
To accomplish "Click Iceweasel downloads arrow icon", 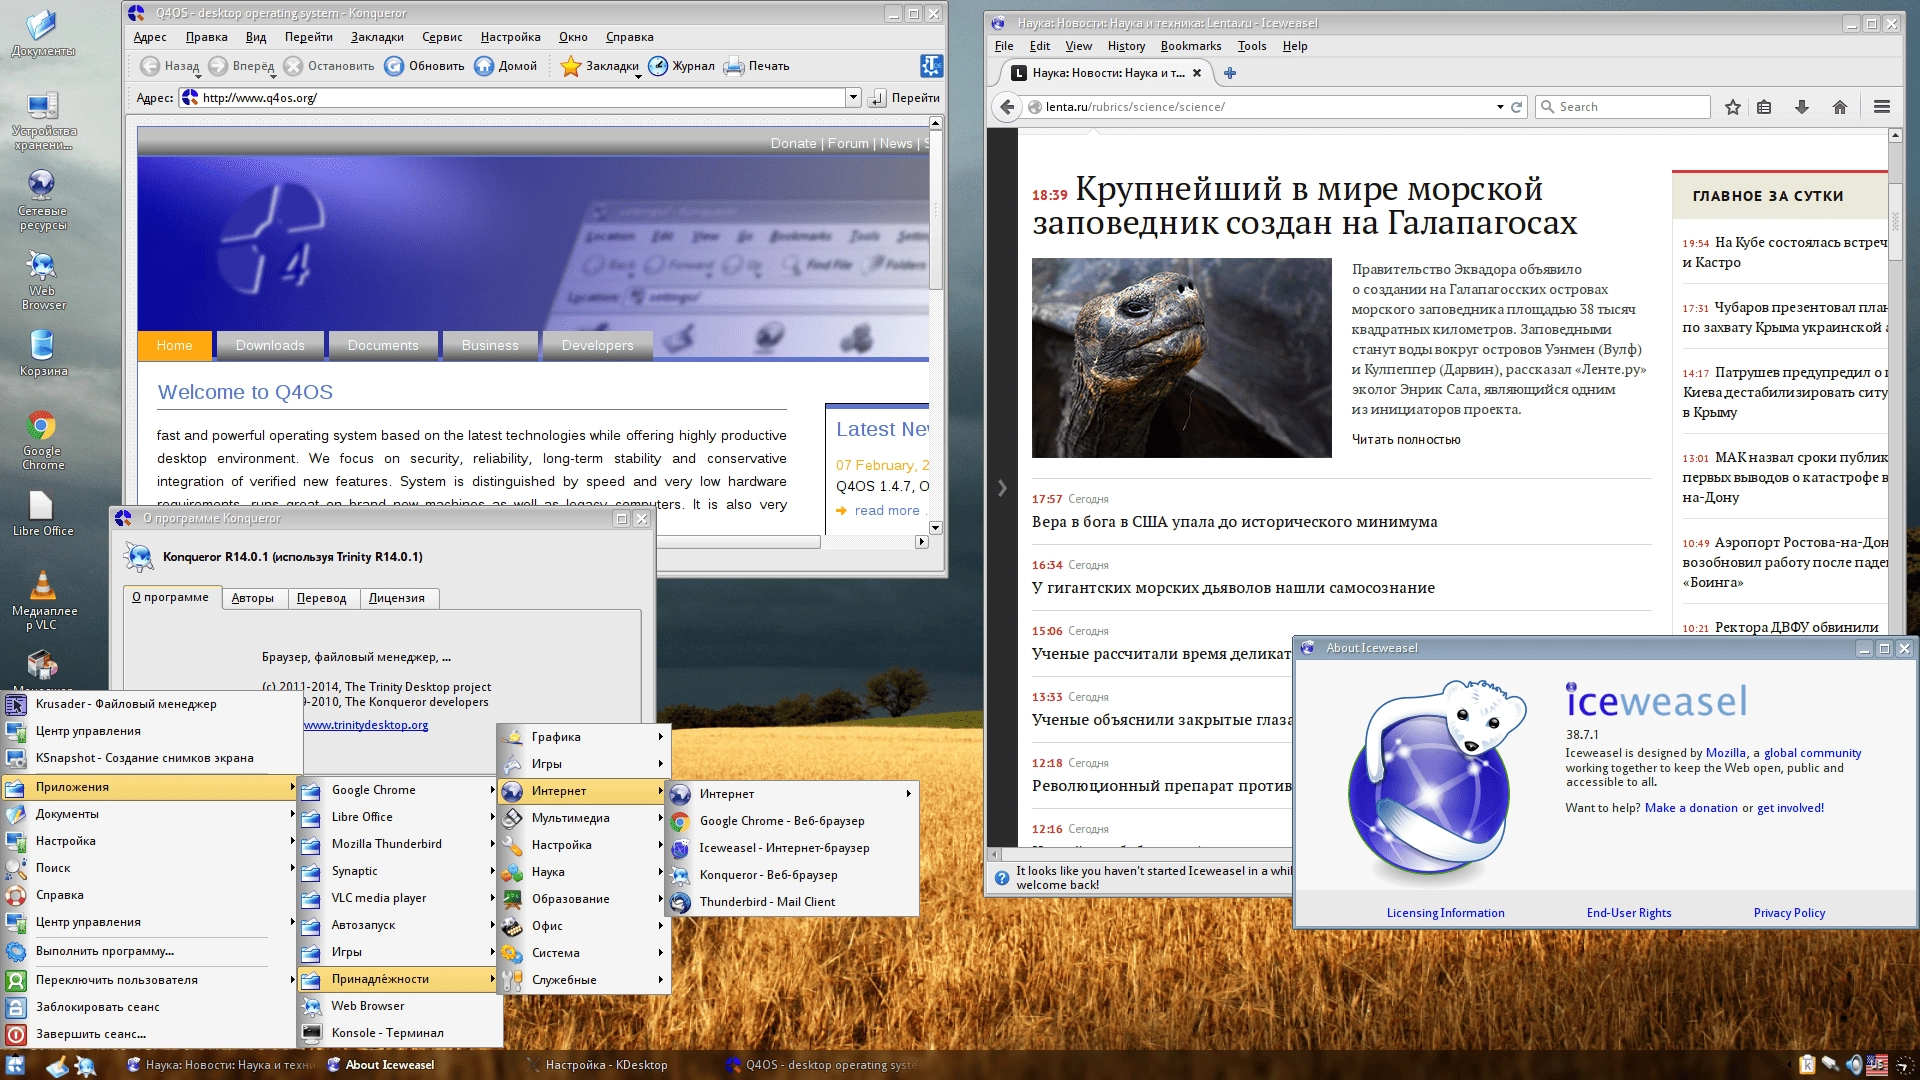I will [x=1802, y=107].
